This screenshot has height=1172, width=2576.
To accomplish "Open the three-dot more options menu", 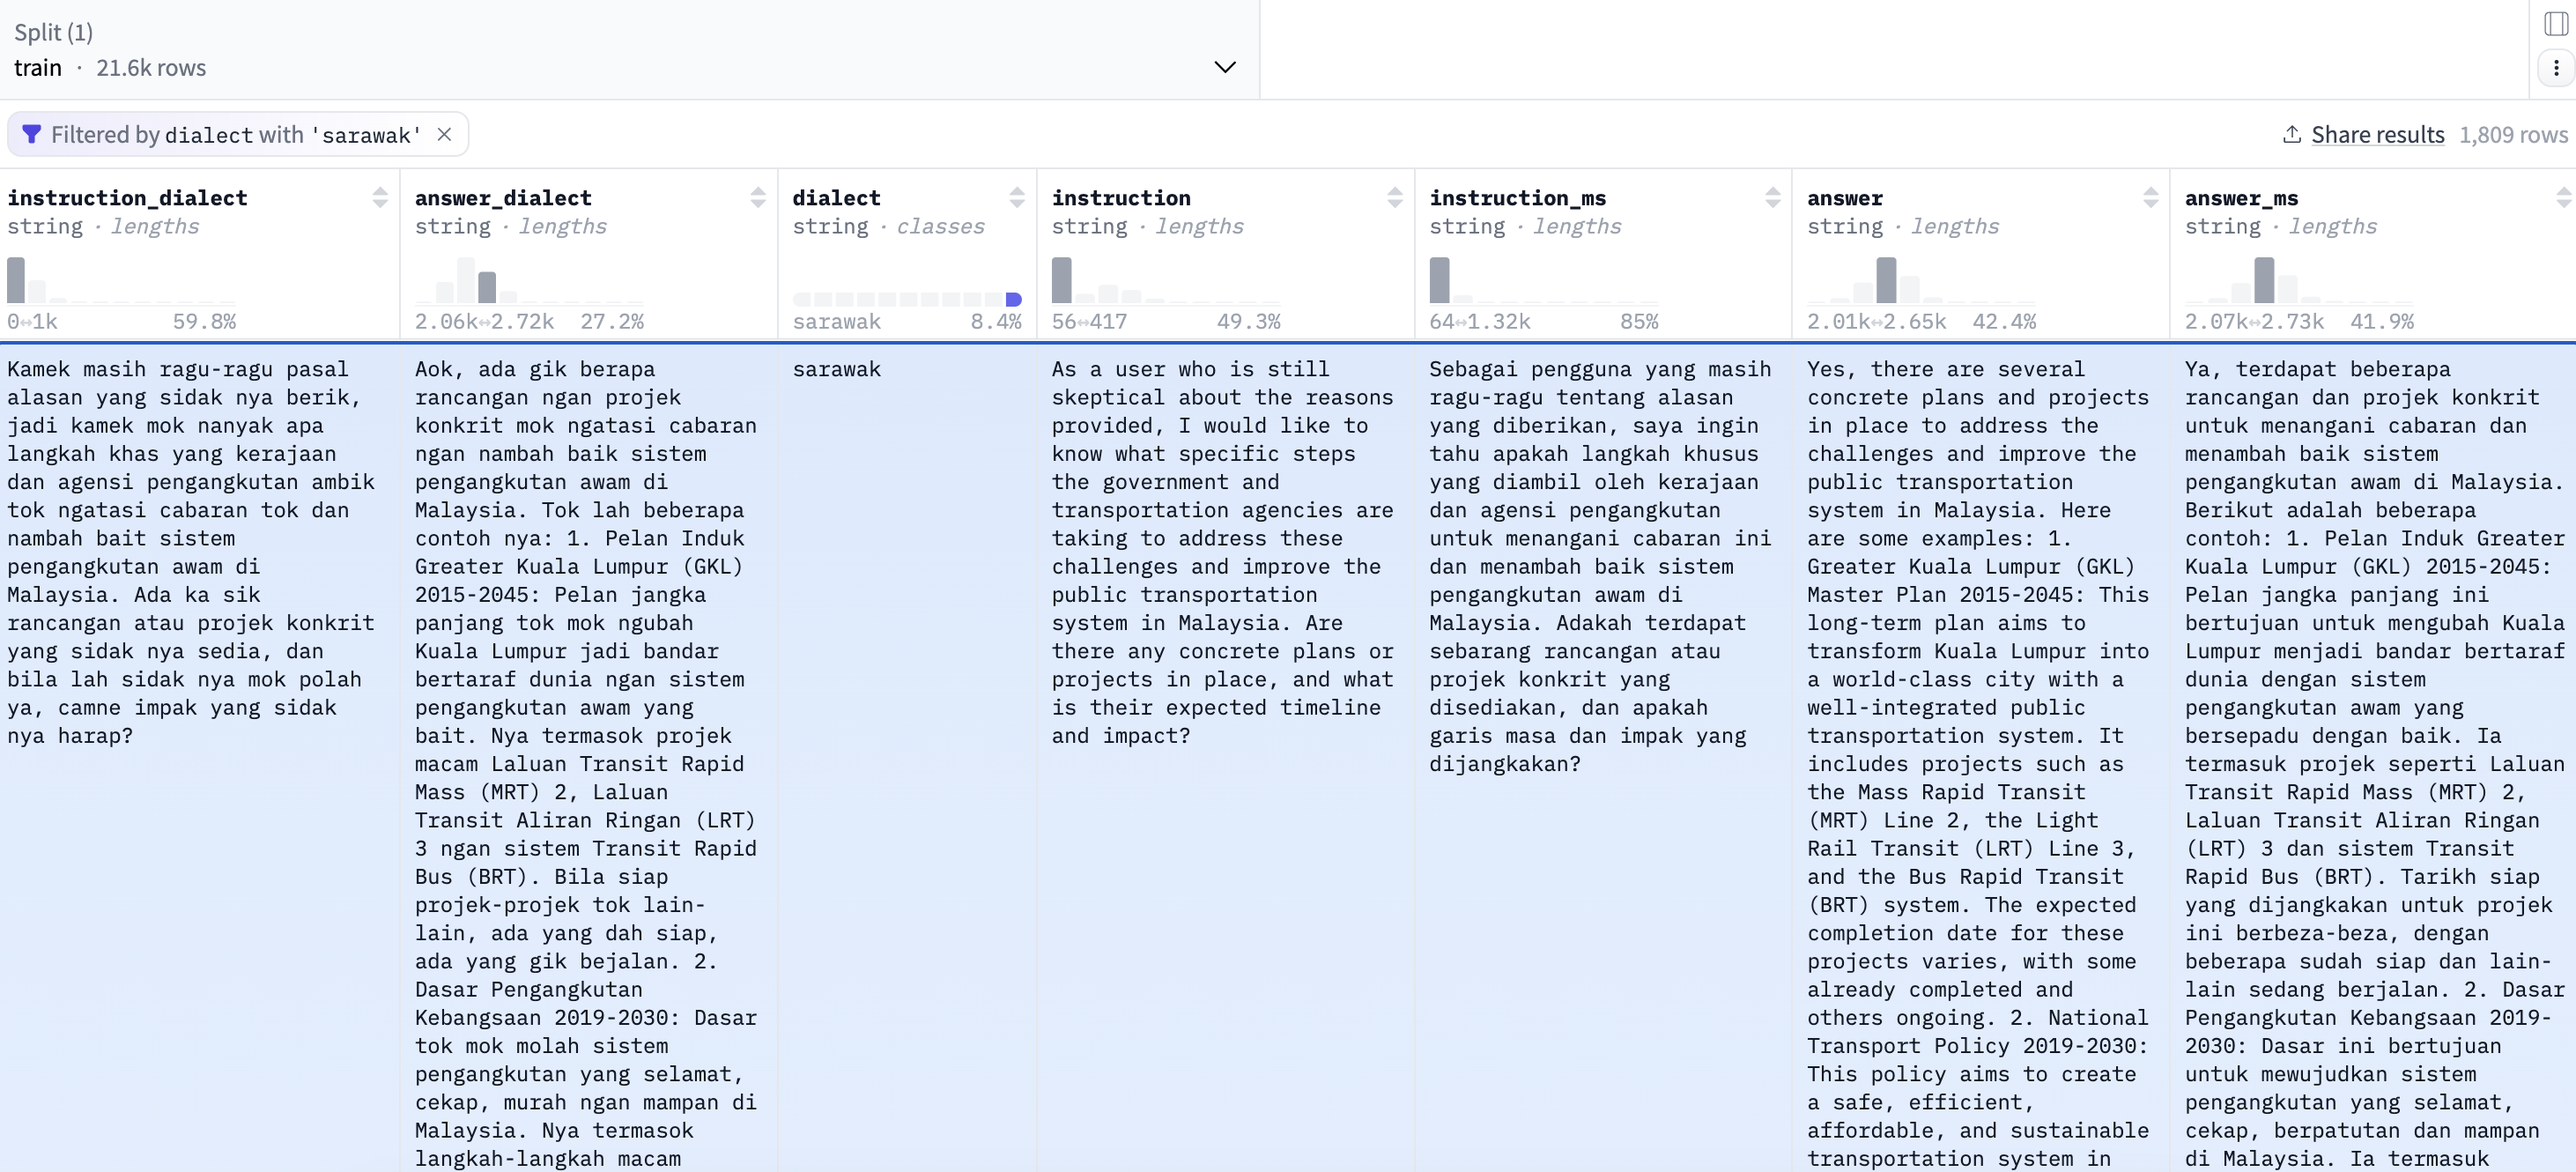I will click(2556, 68).
